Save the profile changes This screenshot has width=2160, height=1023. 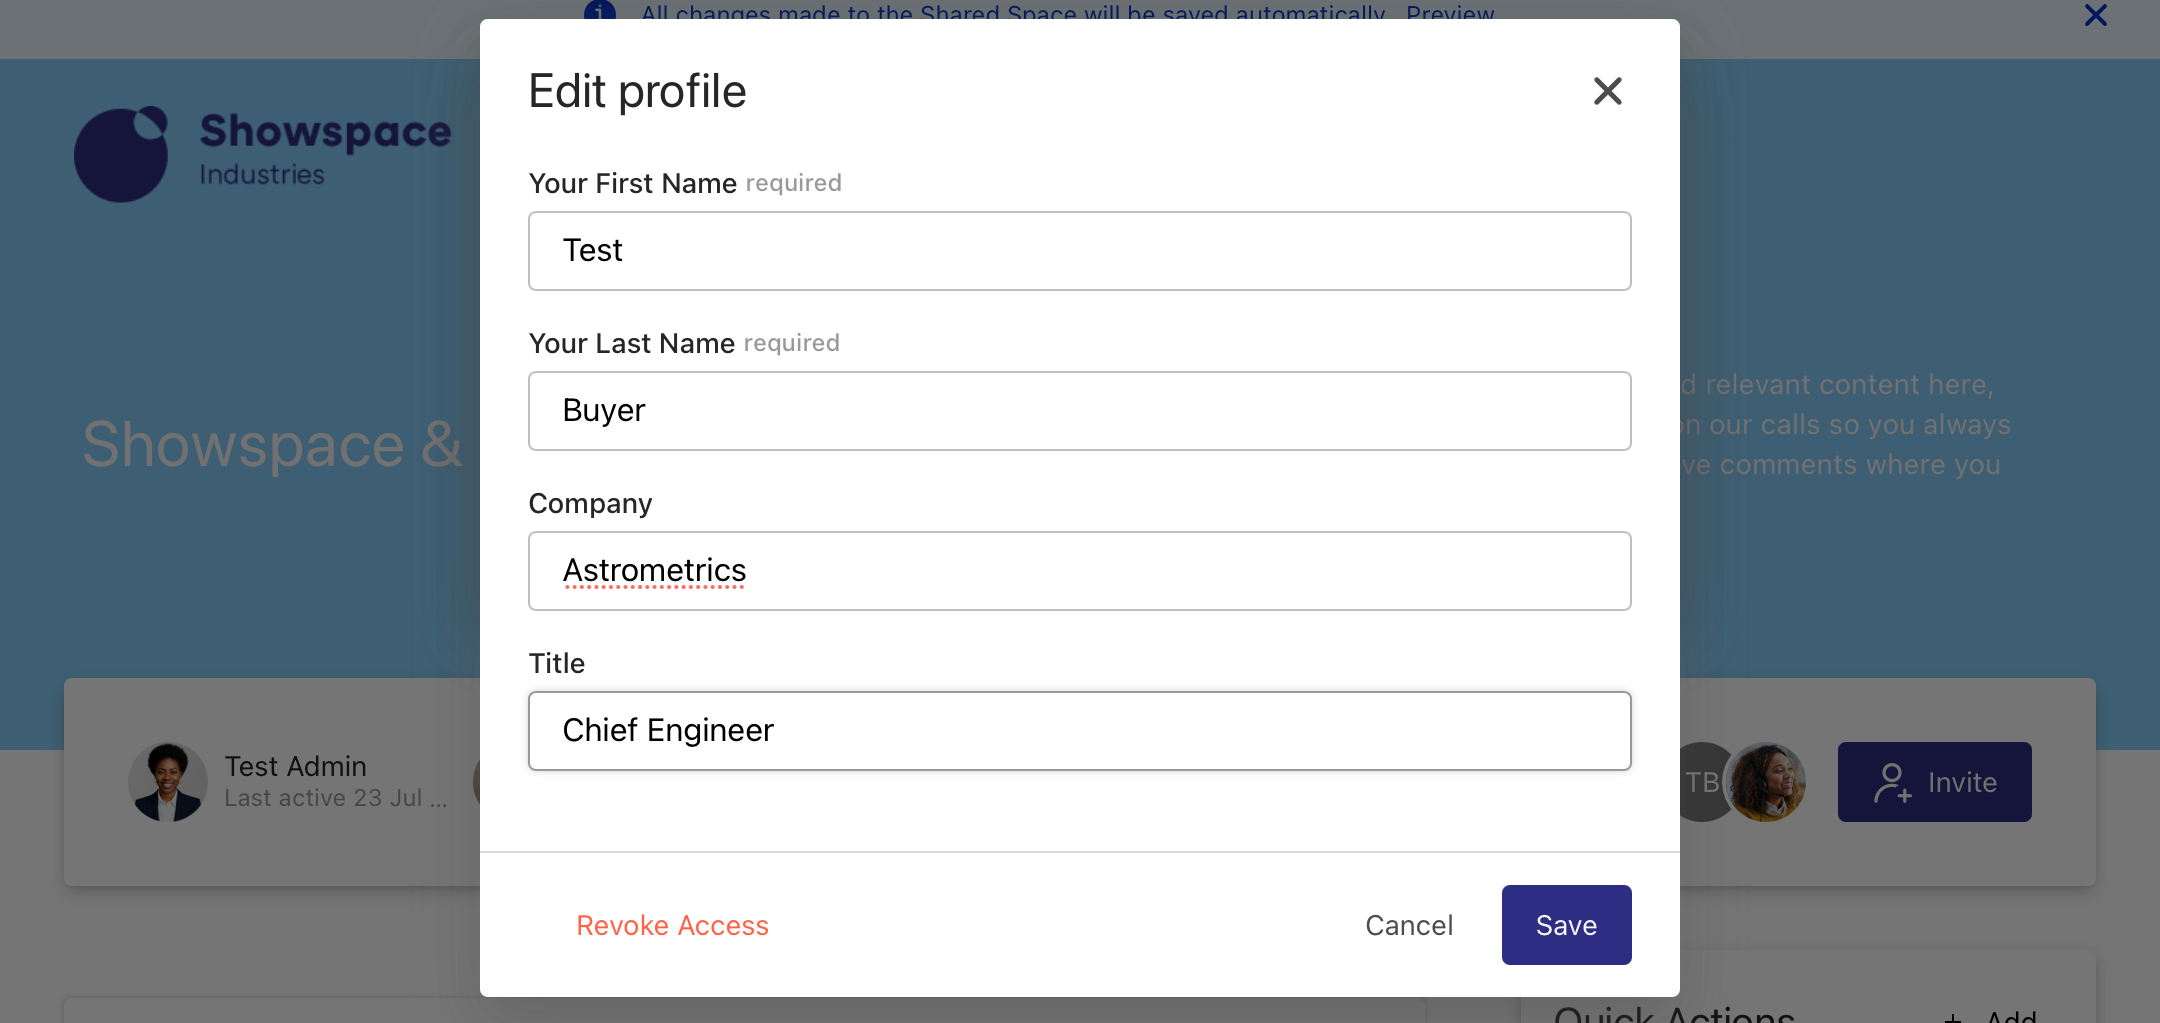click(1566, 925)
